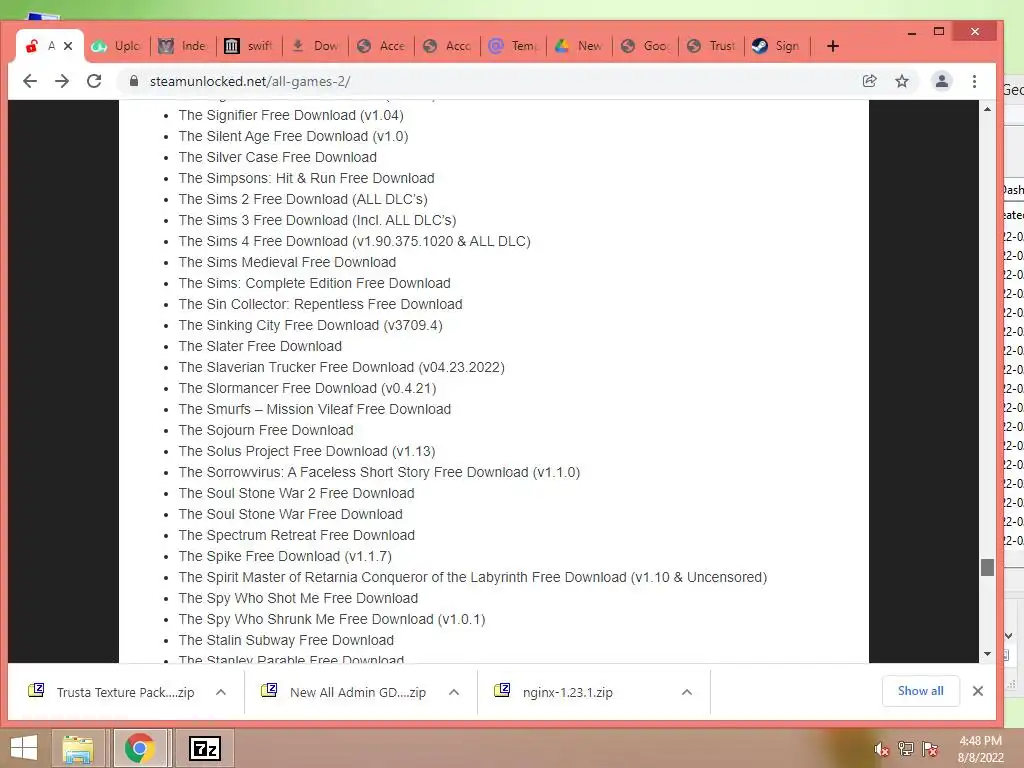Open The Sinking City Free Download
1024x768 pixels.
pyautogui.click(x=310, y=325)
